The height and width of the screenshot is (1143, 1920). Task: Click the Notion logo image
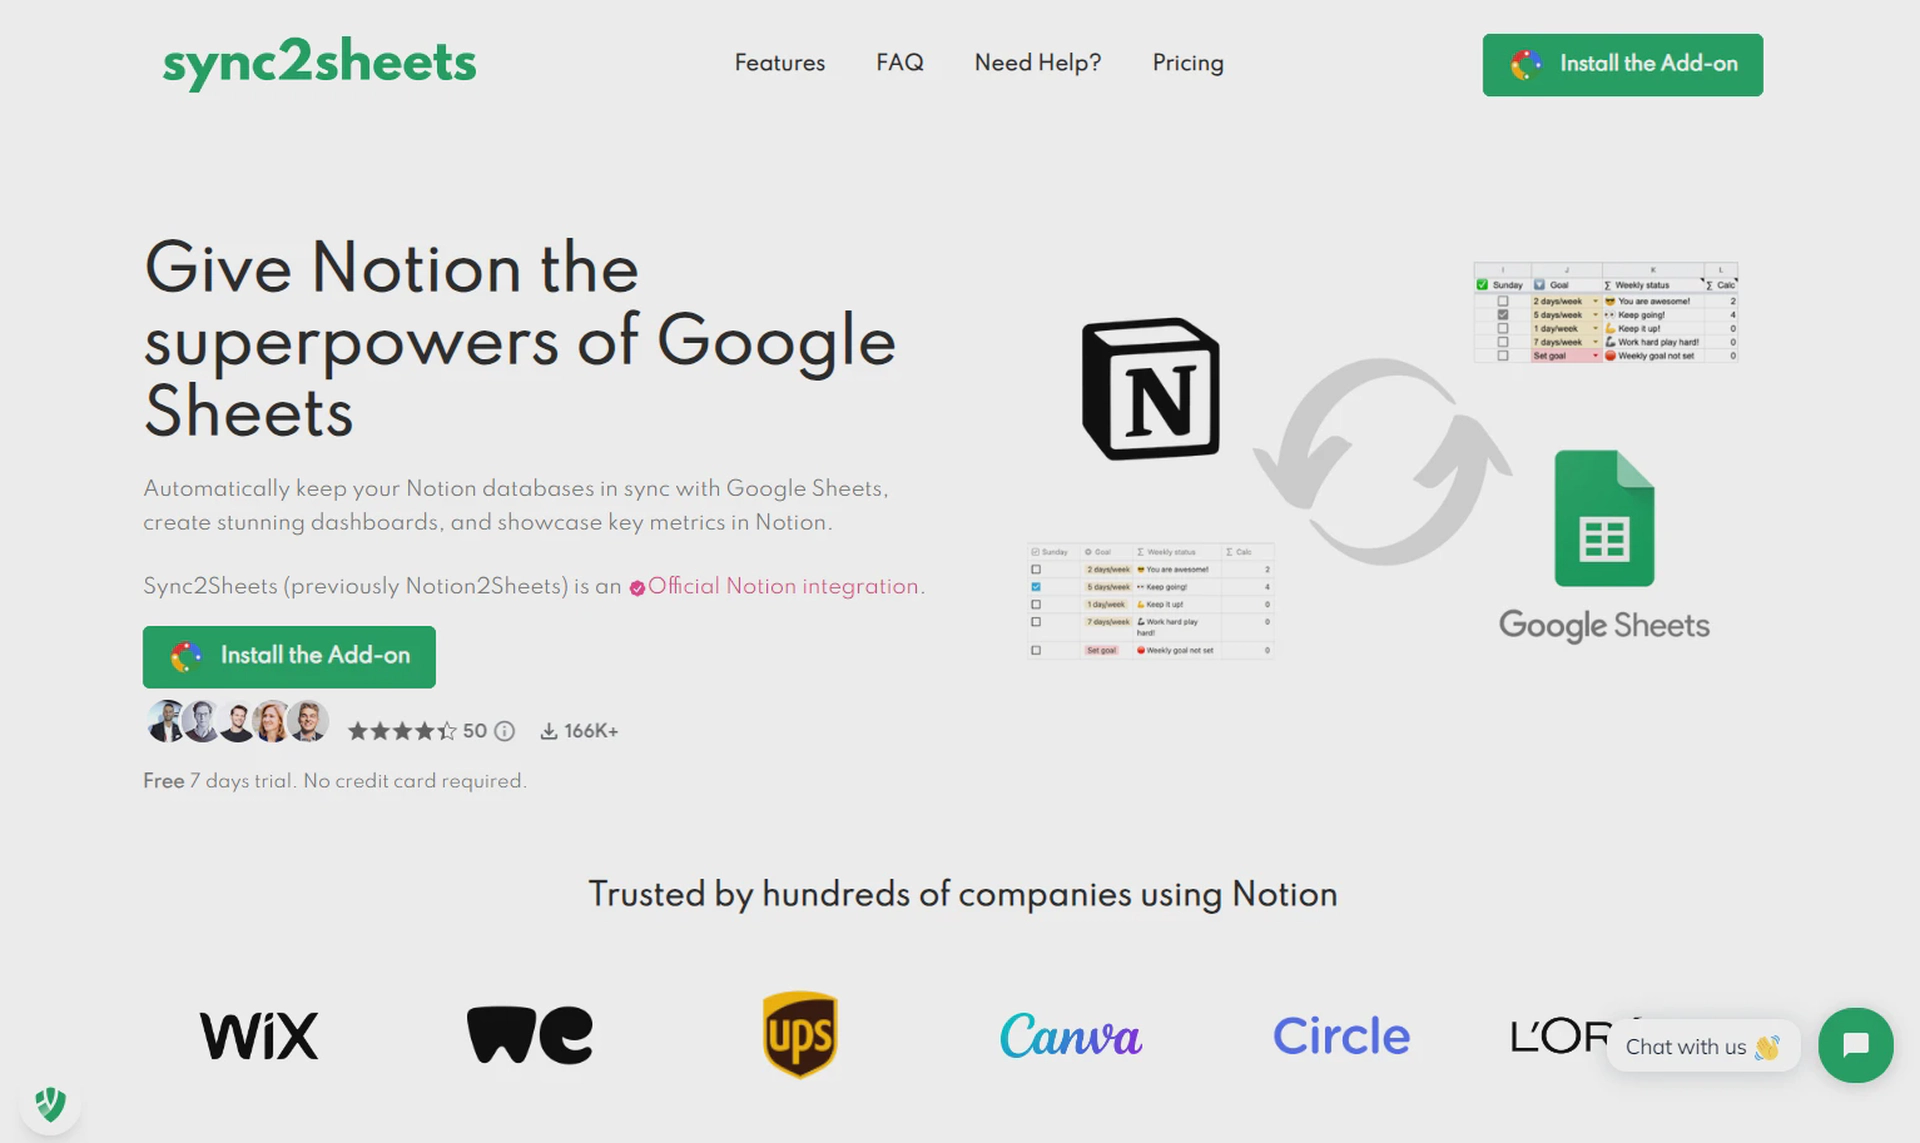tap(1151, 389)
